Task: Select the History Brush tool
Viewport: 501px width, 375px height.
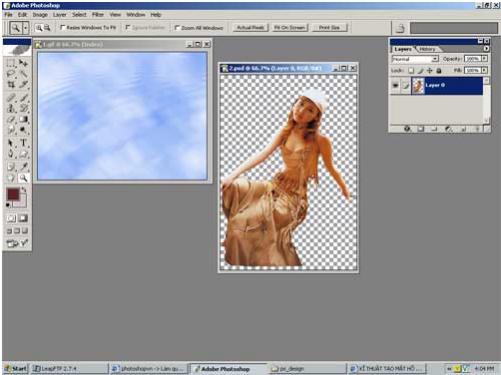Action: pyautogui.click(x=23, y=108)
